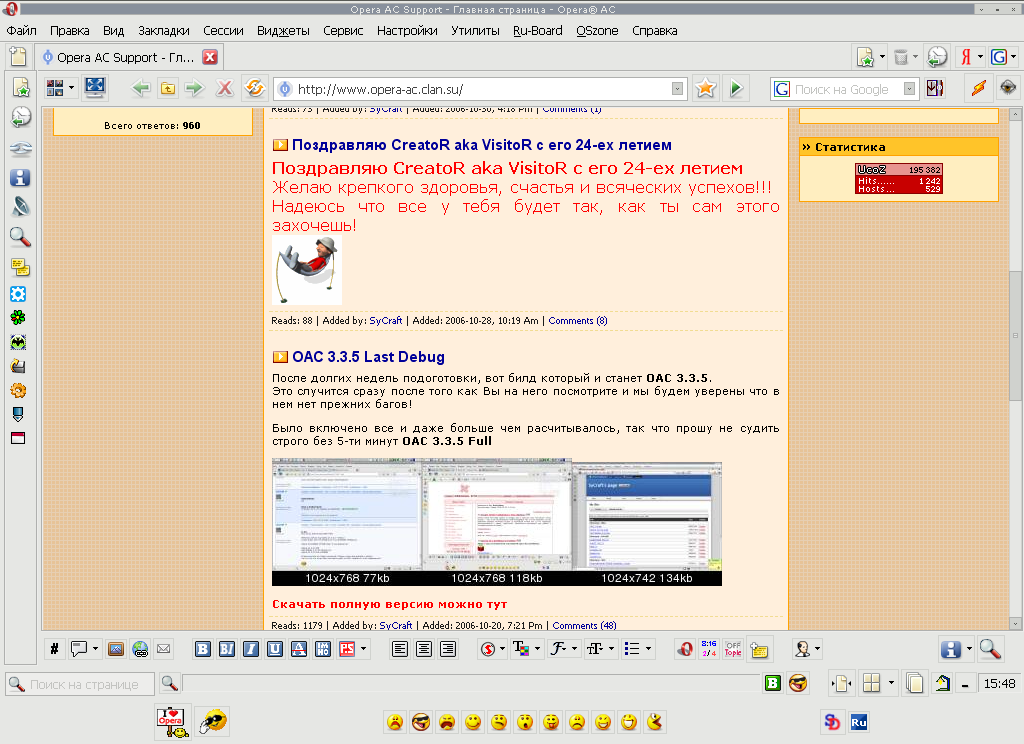Expand the Google search engine dropdown
1024x744 pixels.
(x=909, y=89)
